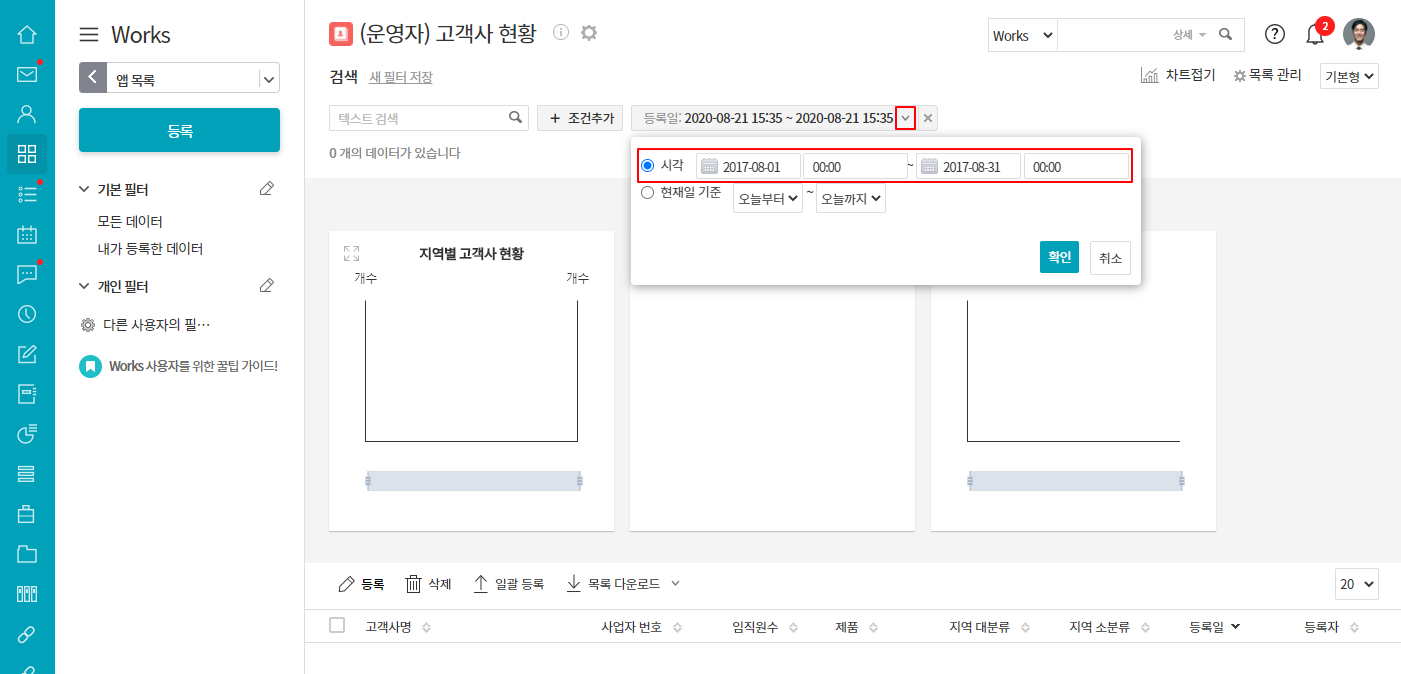The image size is (1401, 674).
Task: Click the 확인 button
Action: (x=1059, y=257)
